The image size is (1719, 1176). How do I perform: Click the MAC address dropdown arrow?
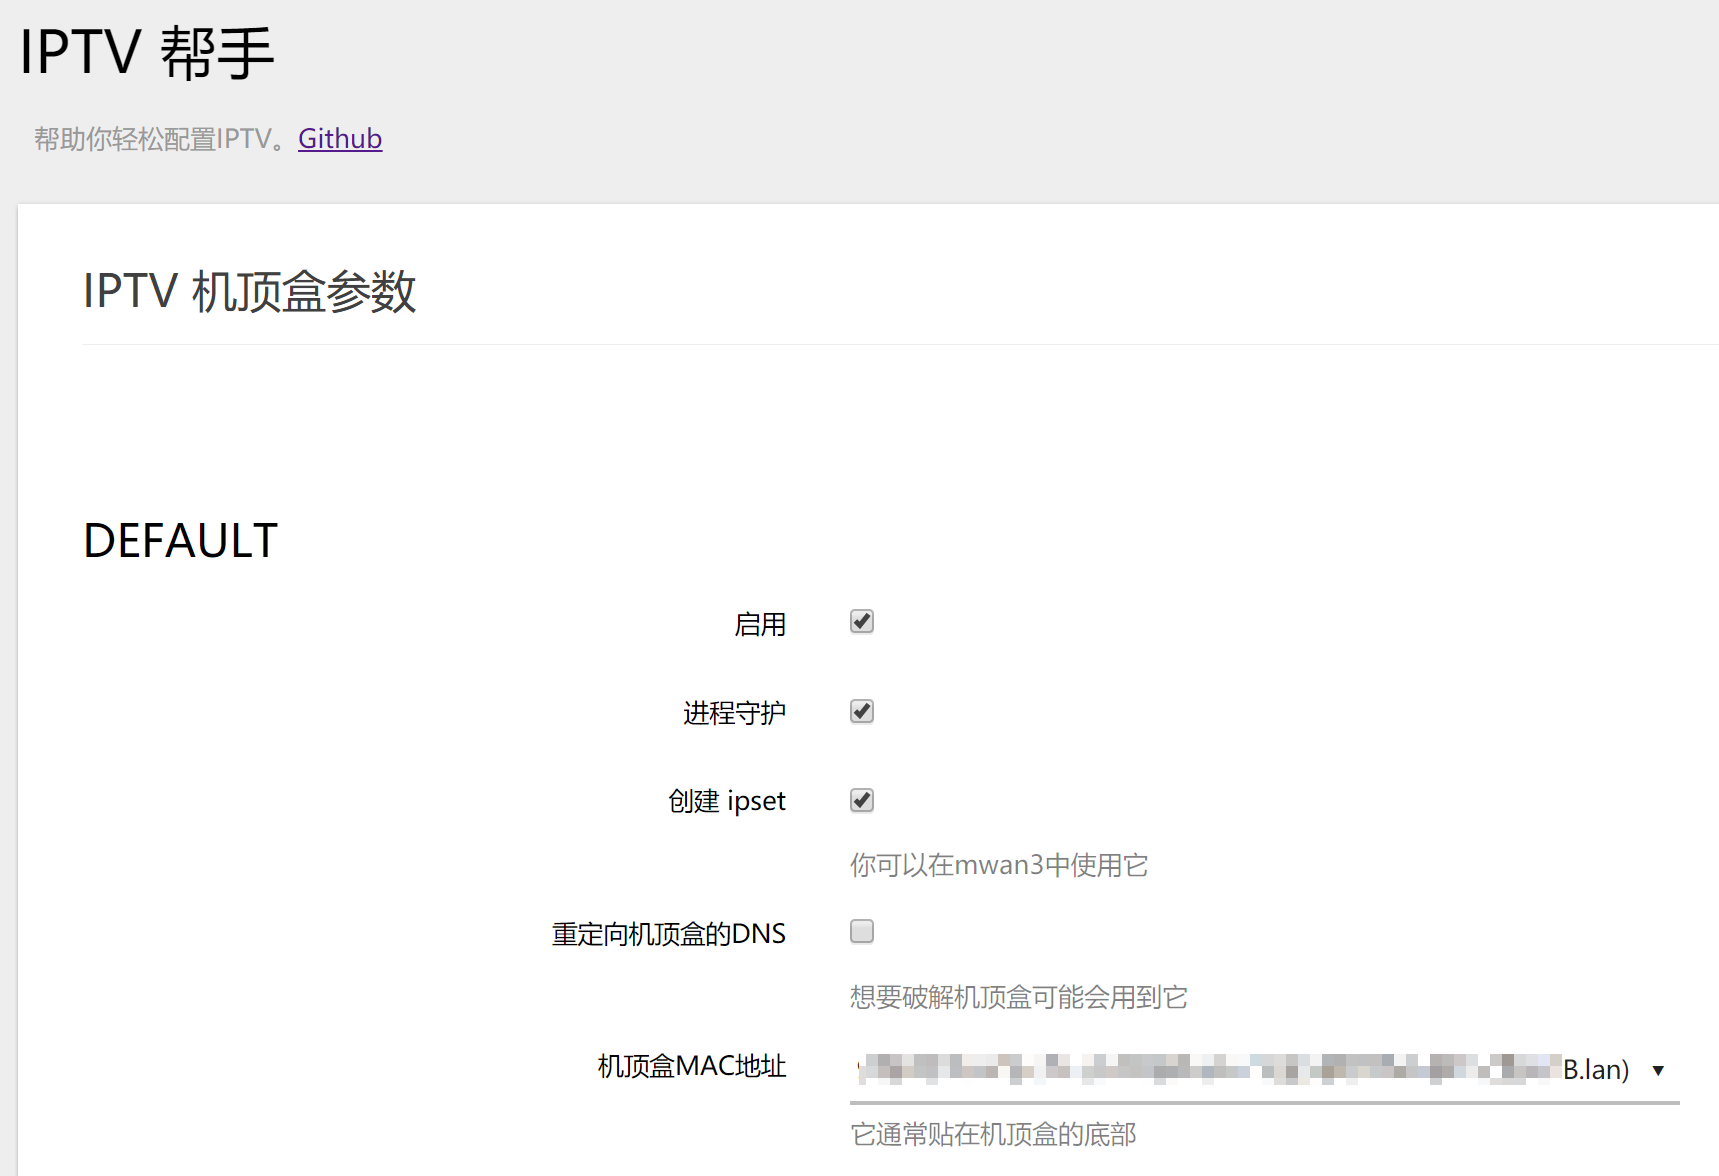click(x=1658, y=1071)
